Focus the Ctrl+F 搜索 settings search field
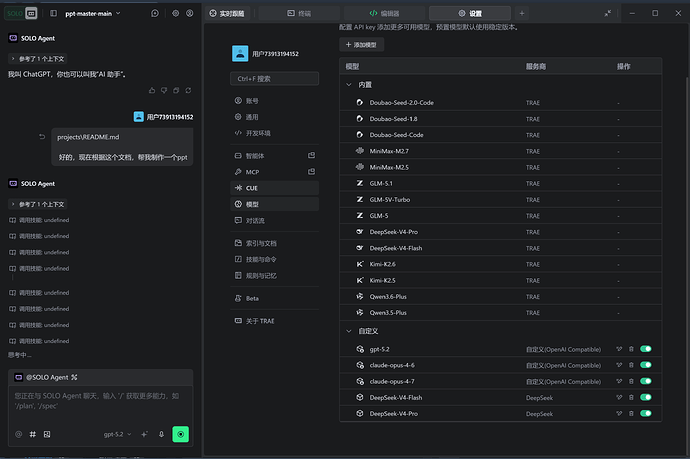Viewport: 690px width, 459px height. [275, 79]
